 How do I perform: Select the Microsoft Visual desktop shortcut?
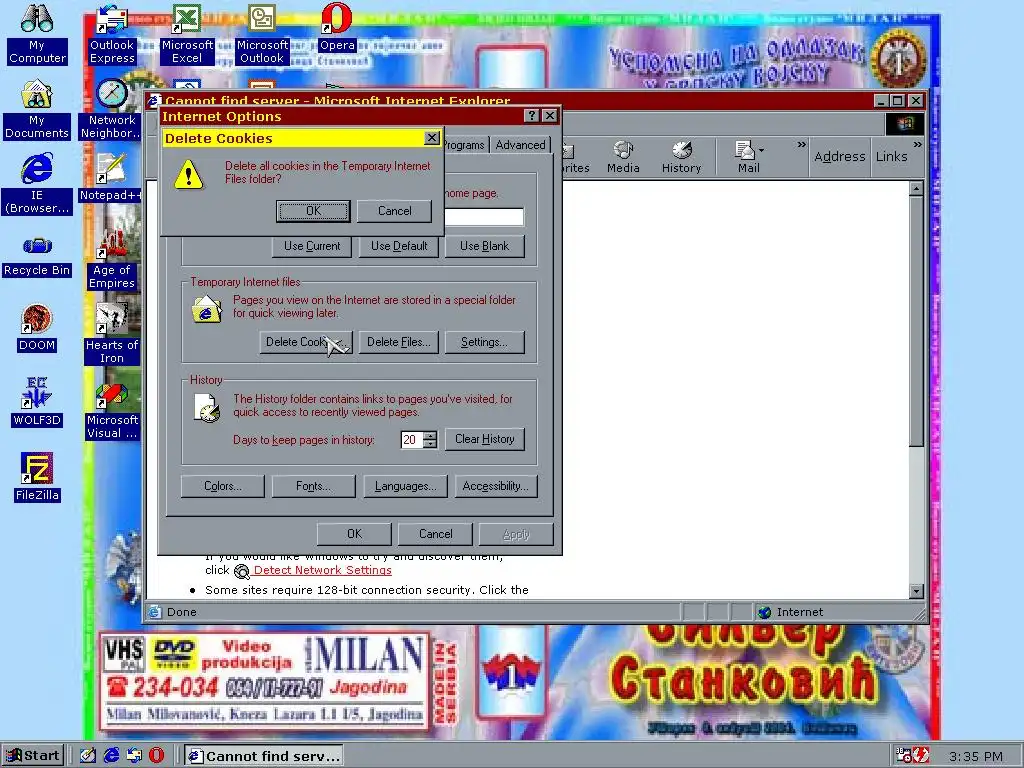(112, 411)
